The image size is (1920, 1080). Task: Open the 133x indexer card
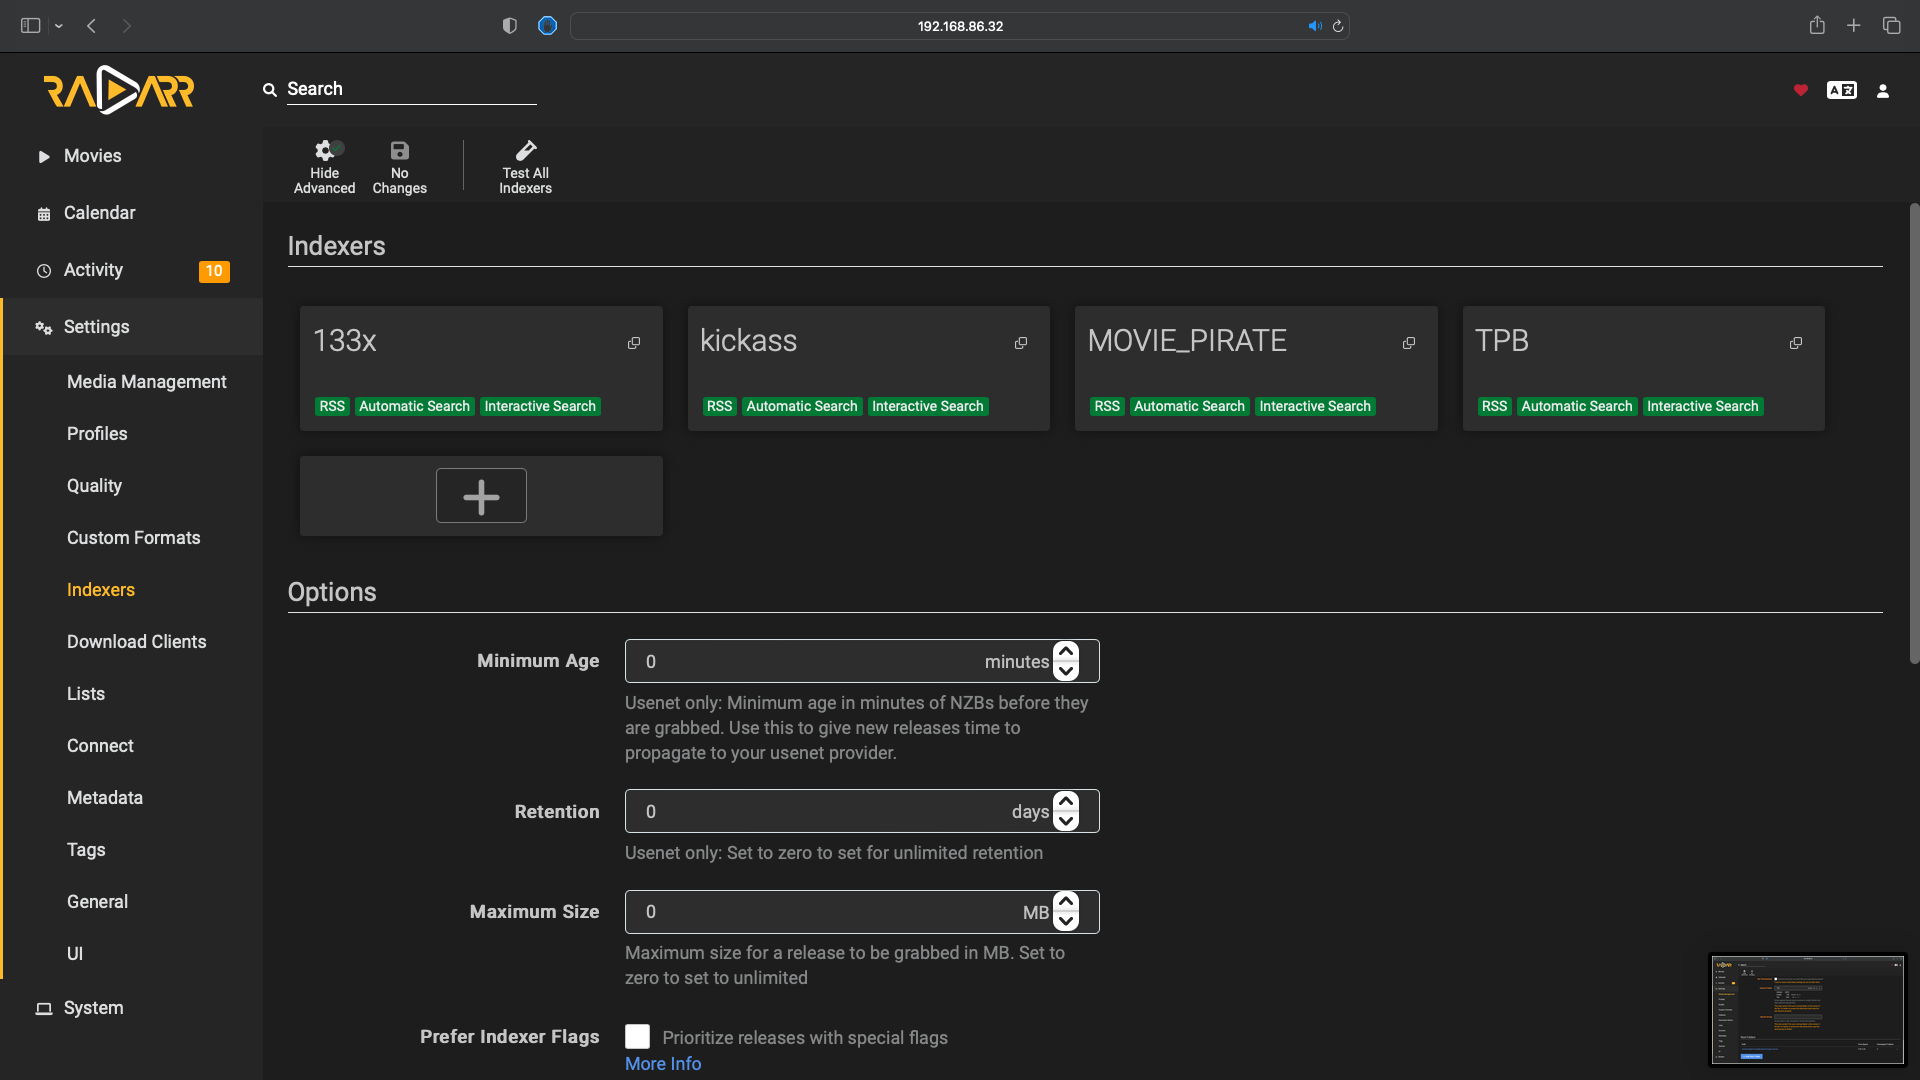coord(481,368)
